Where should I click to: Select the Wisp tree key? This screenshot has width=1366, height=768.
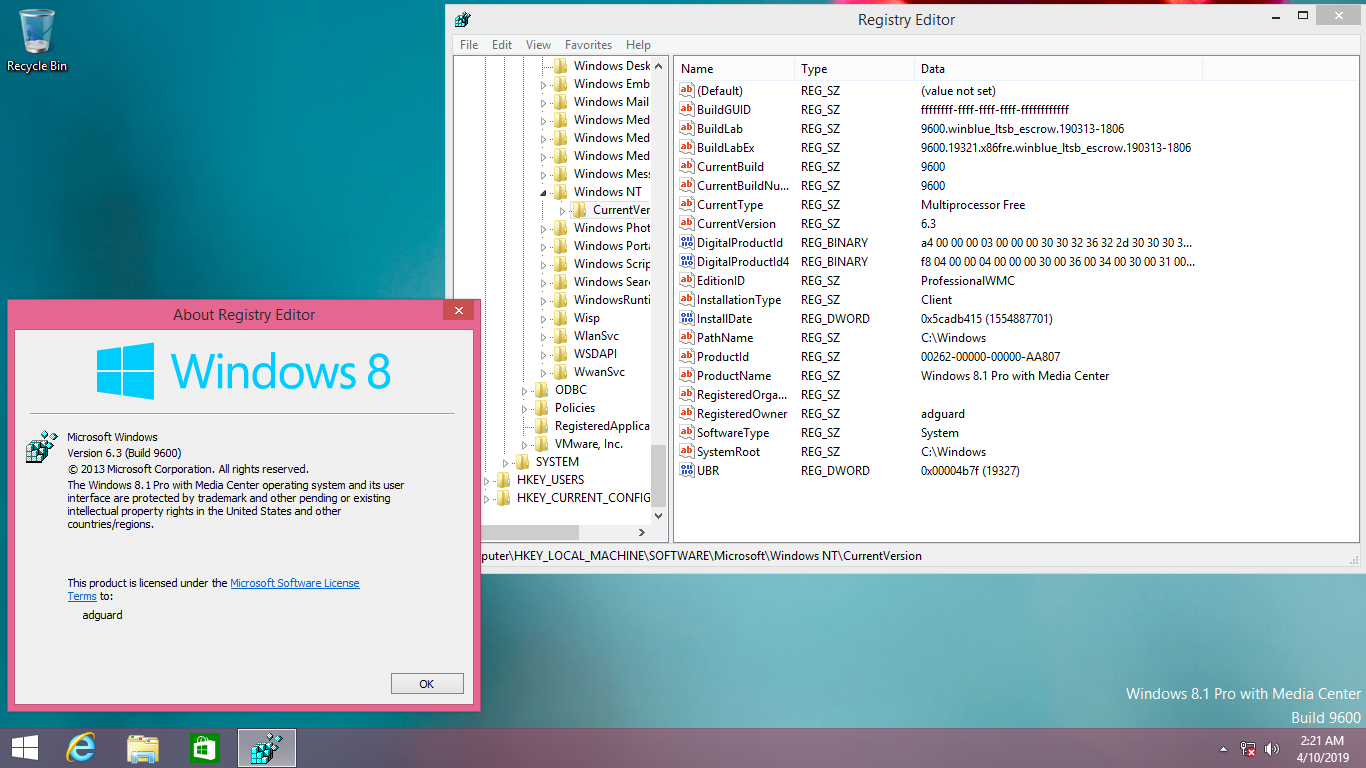(587, 318)
